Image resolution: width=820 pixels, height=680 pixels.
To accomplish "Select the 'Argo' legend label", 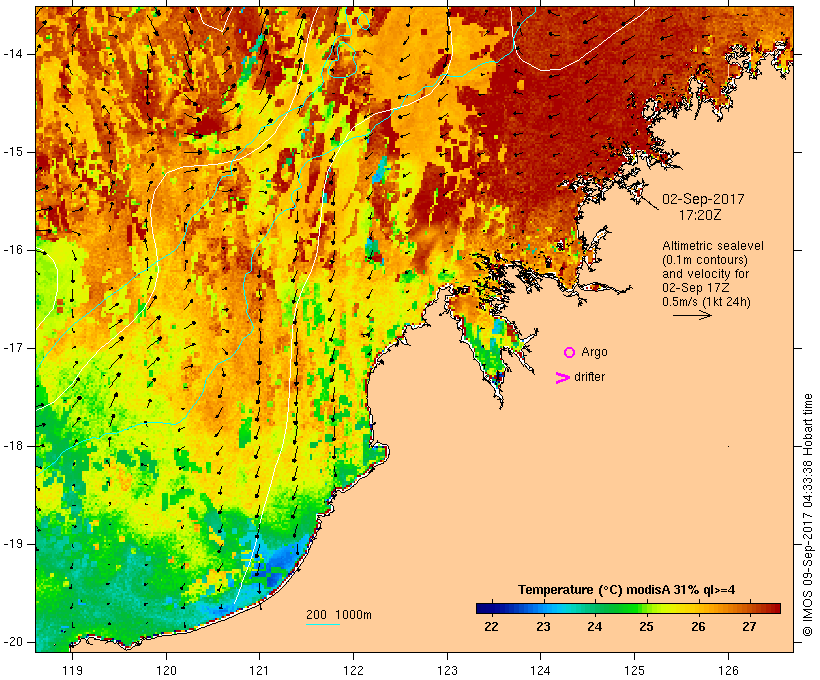I will tap(595, 352).
